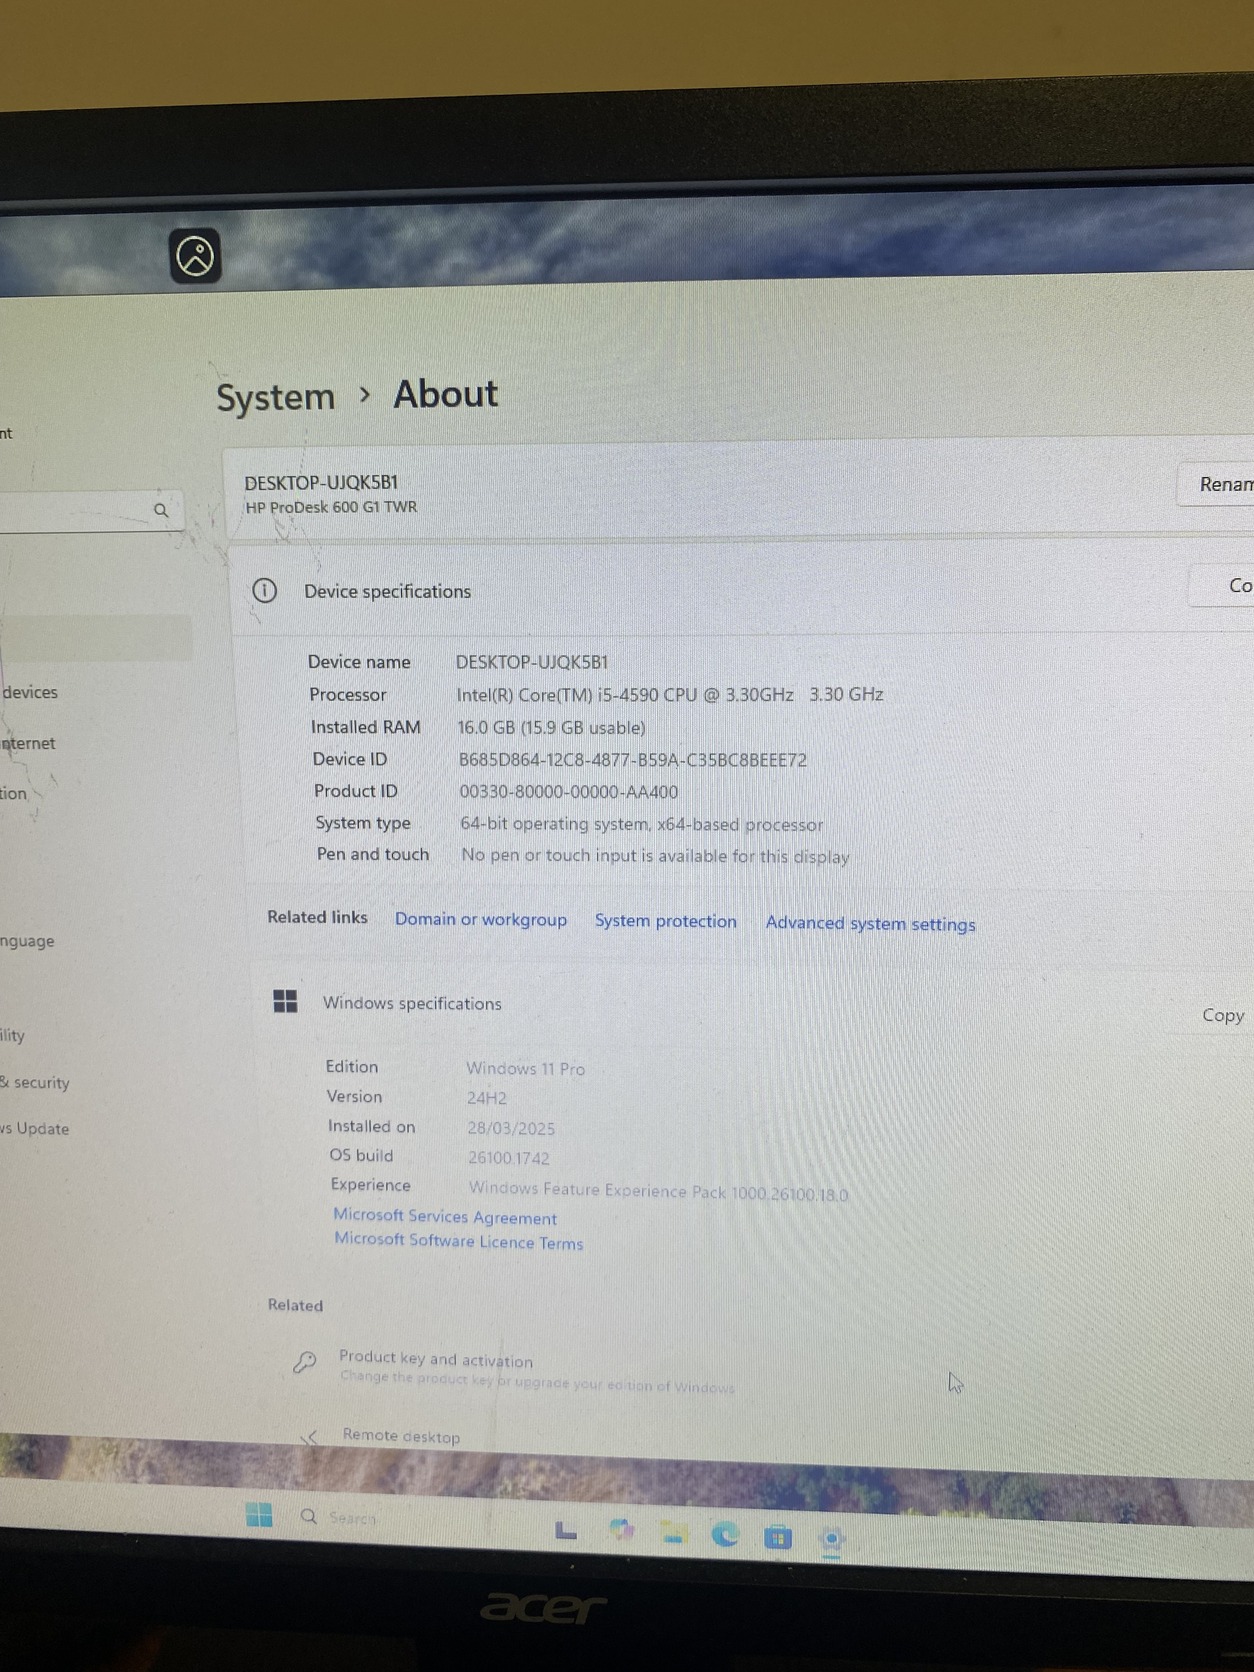
Task: Select the Device ID value text
Action: (633, 760)
